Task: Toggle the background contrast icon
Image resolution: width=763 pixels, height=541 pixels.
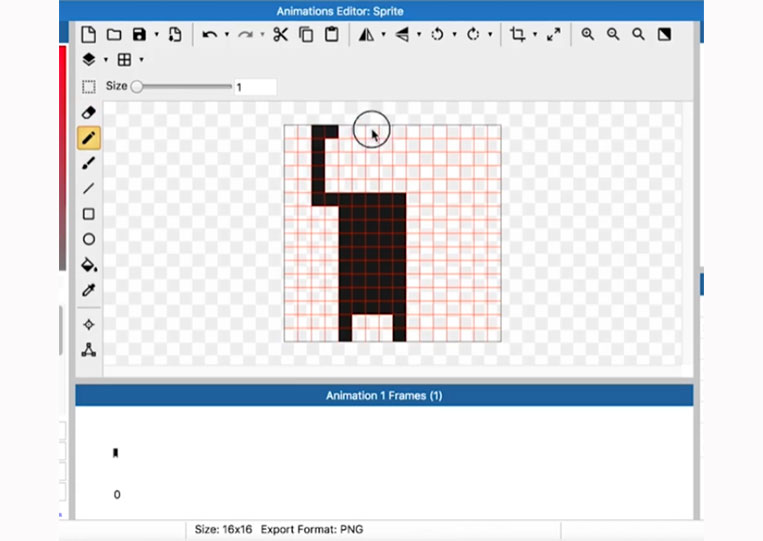Action: pos(664,35)
